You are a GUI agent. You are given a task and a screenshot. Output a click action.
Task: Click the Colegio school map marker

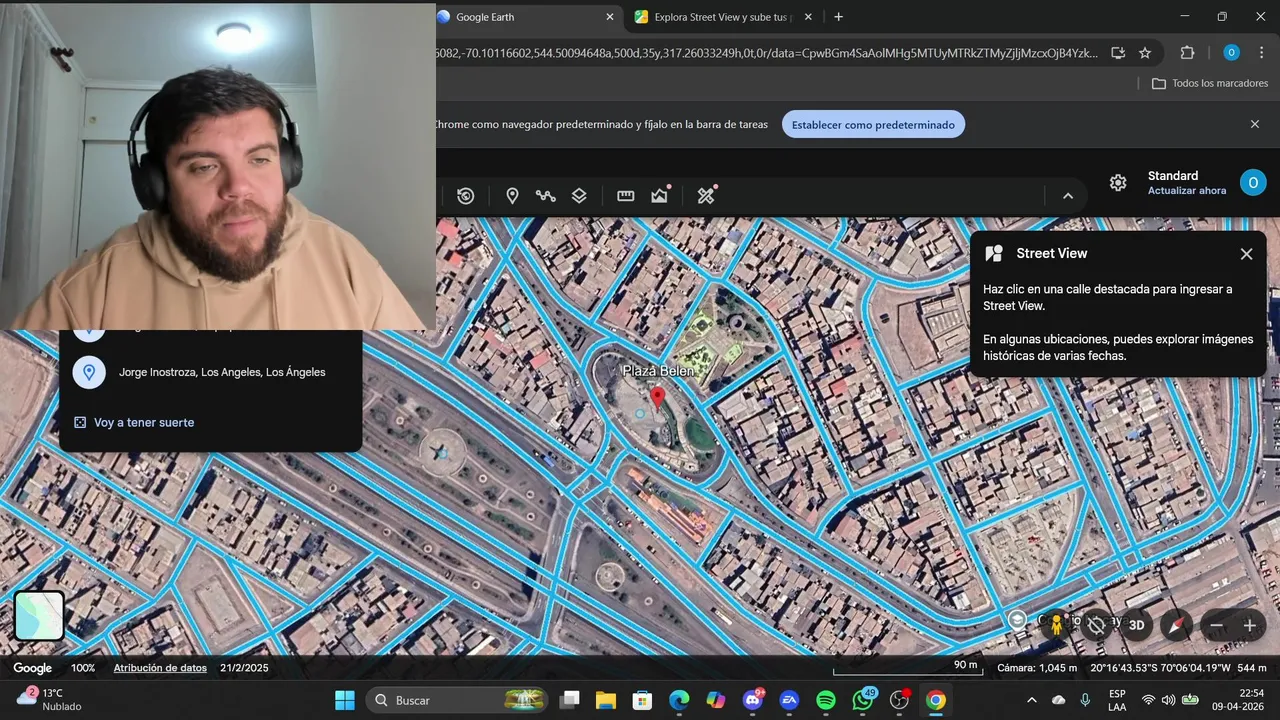coord(1017,620)
